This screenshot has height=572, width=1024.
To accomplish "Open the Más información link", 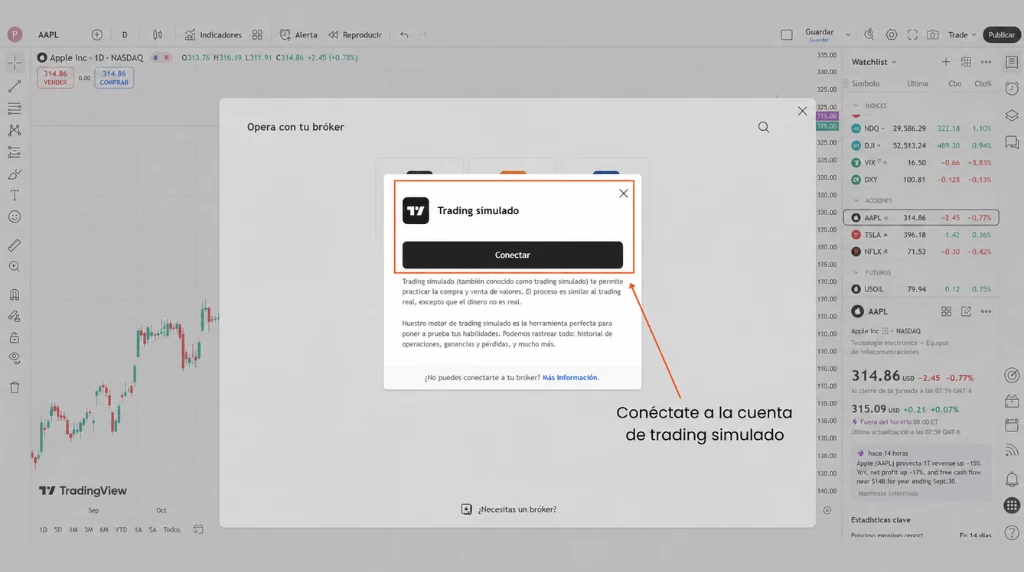I will point(570,377).
